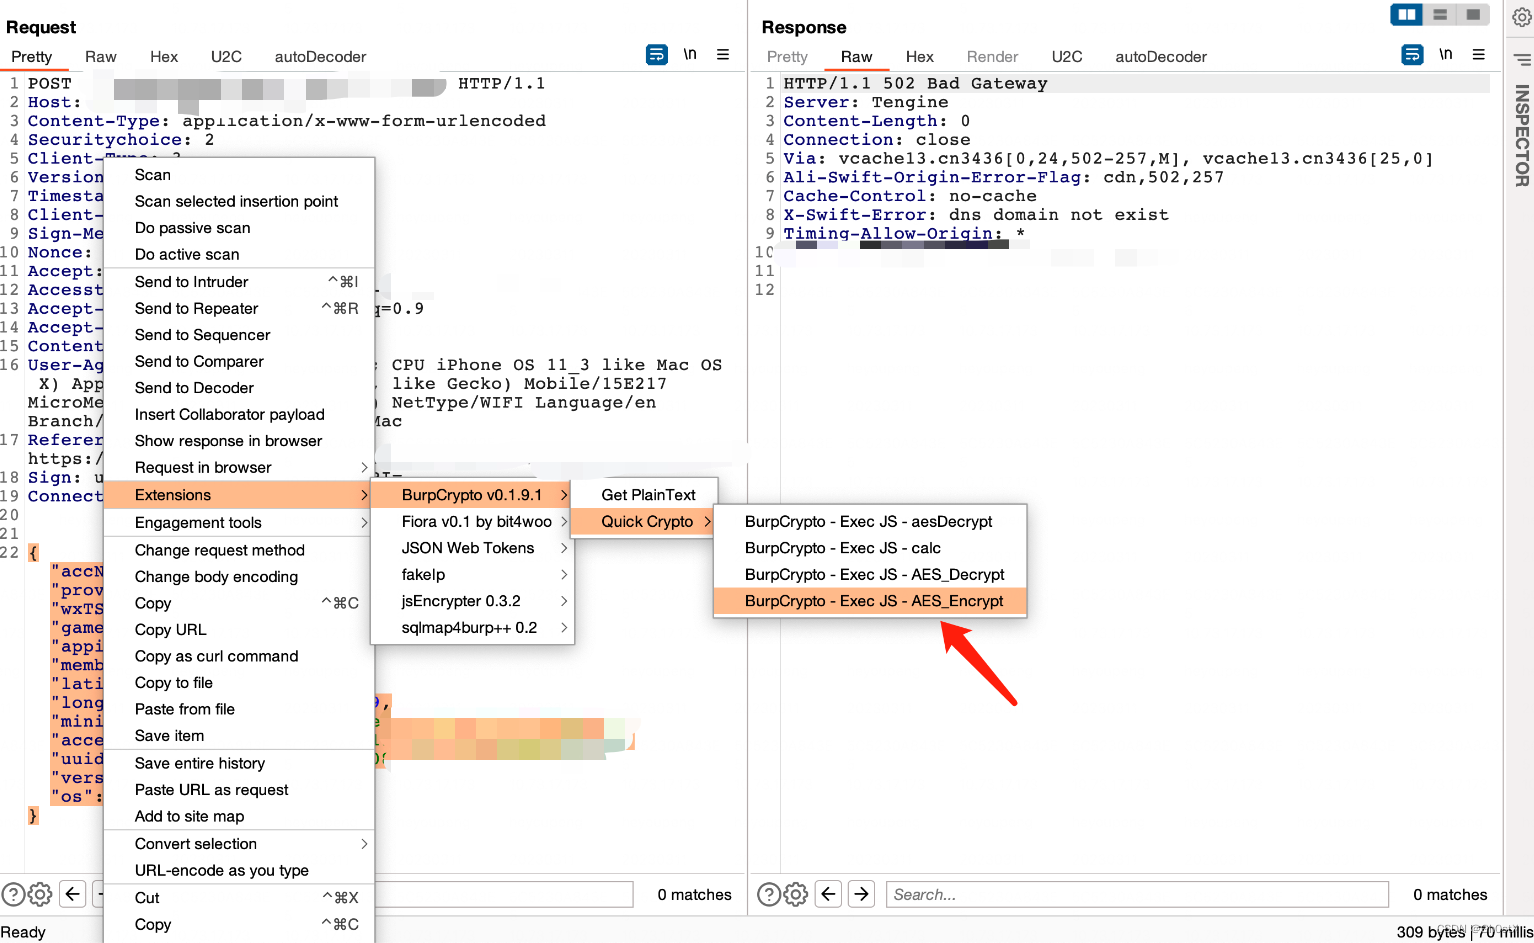Image resolution: width=1534 pixels, height=943 pixels.
Task: Focus the Response search input field
Action: [1137, 894]
